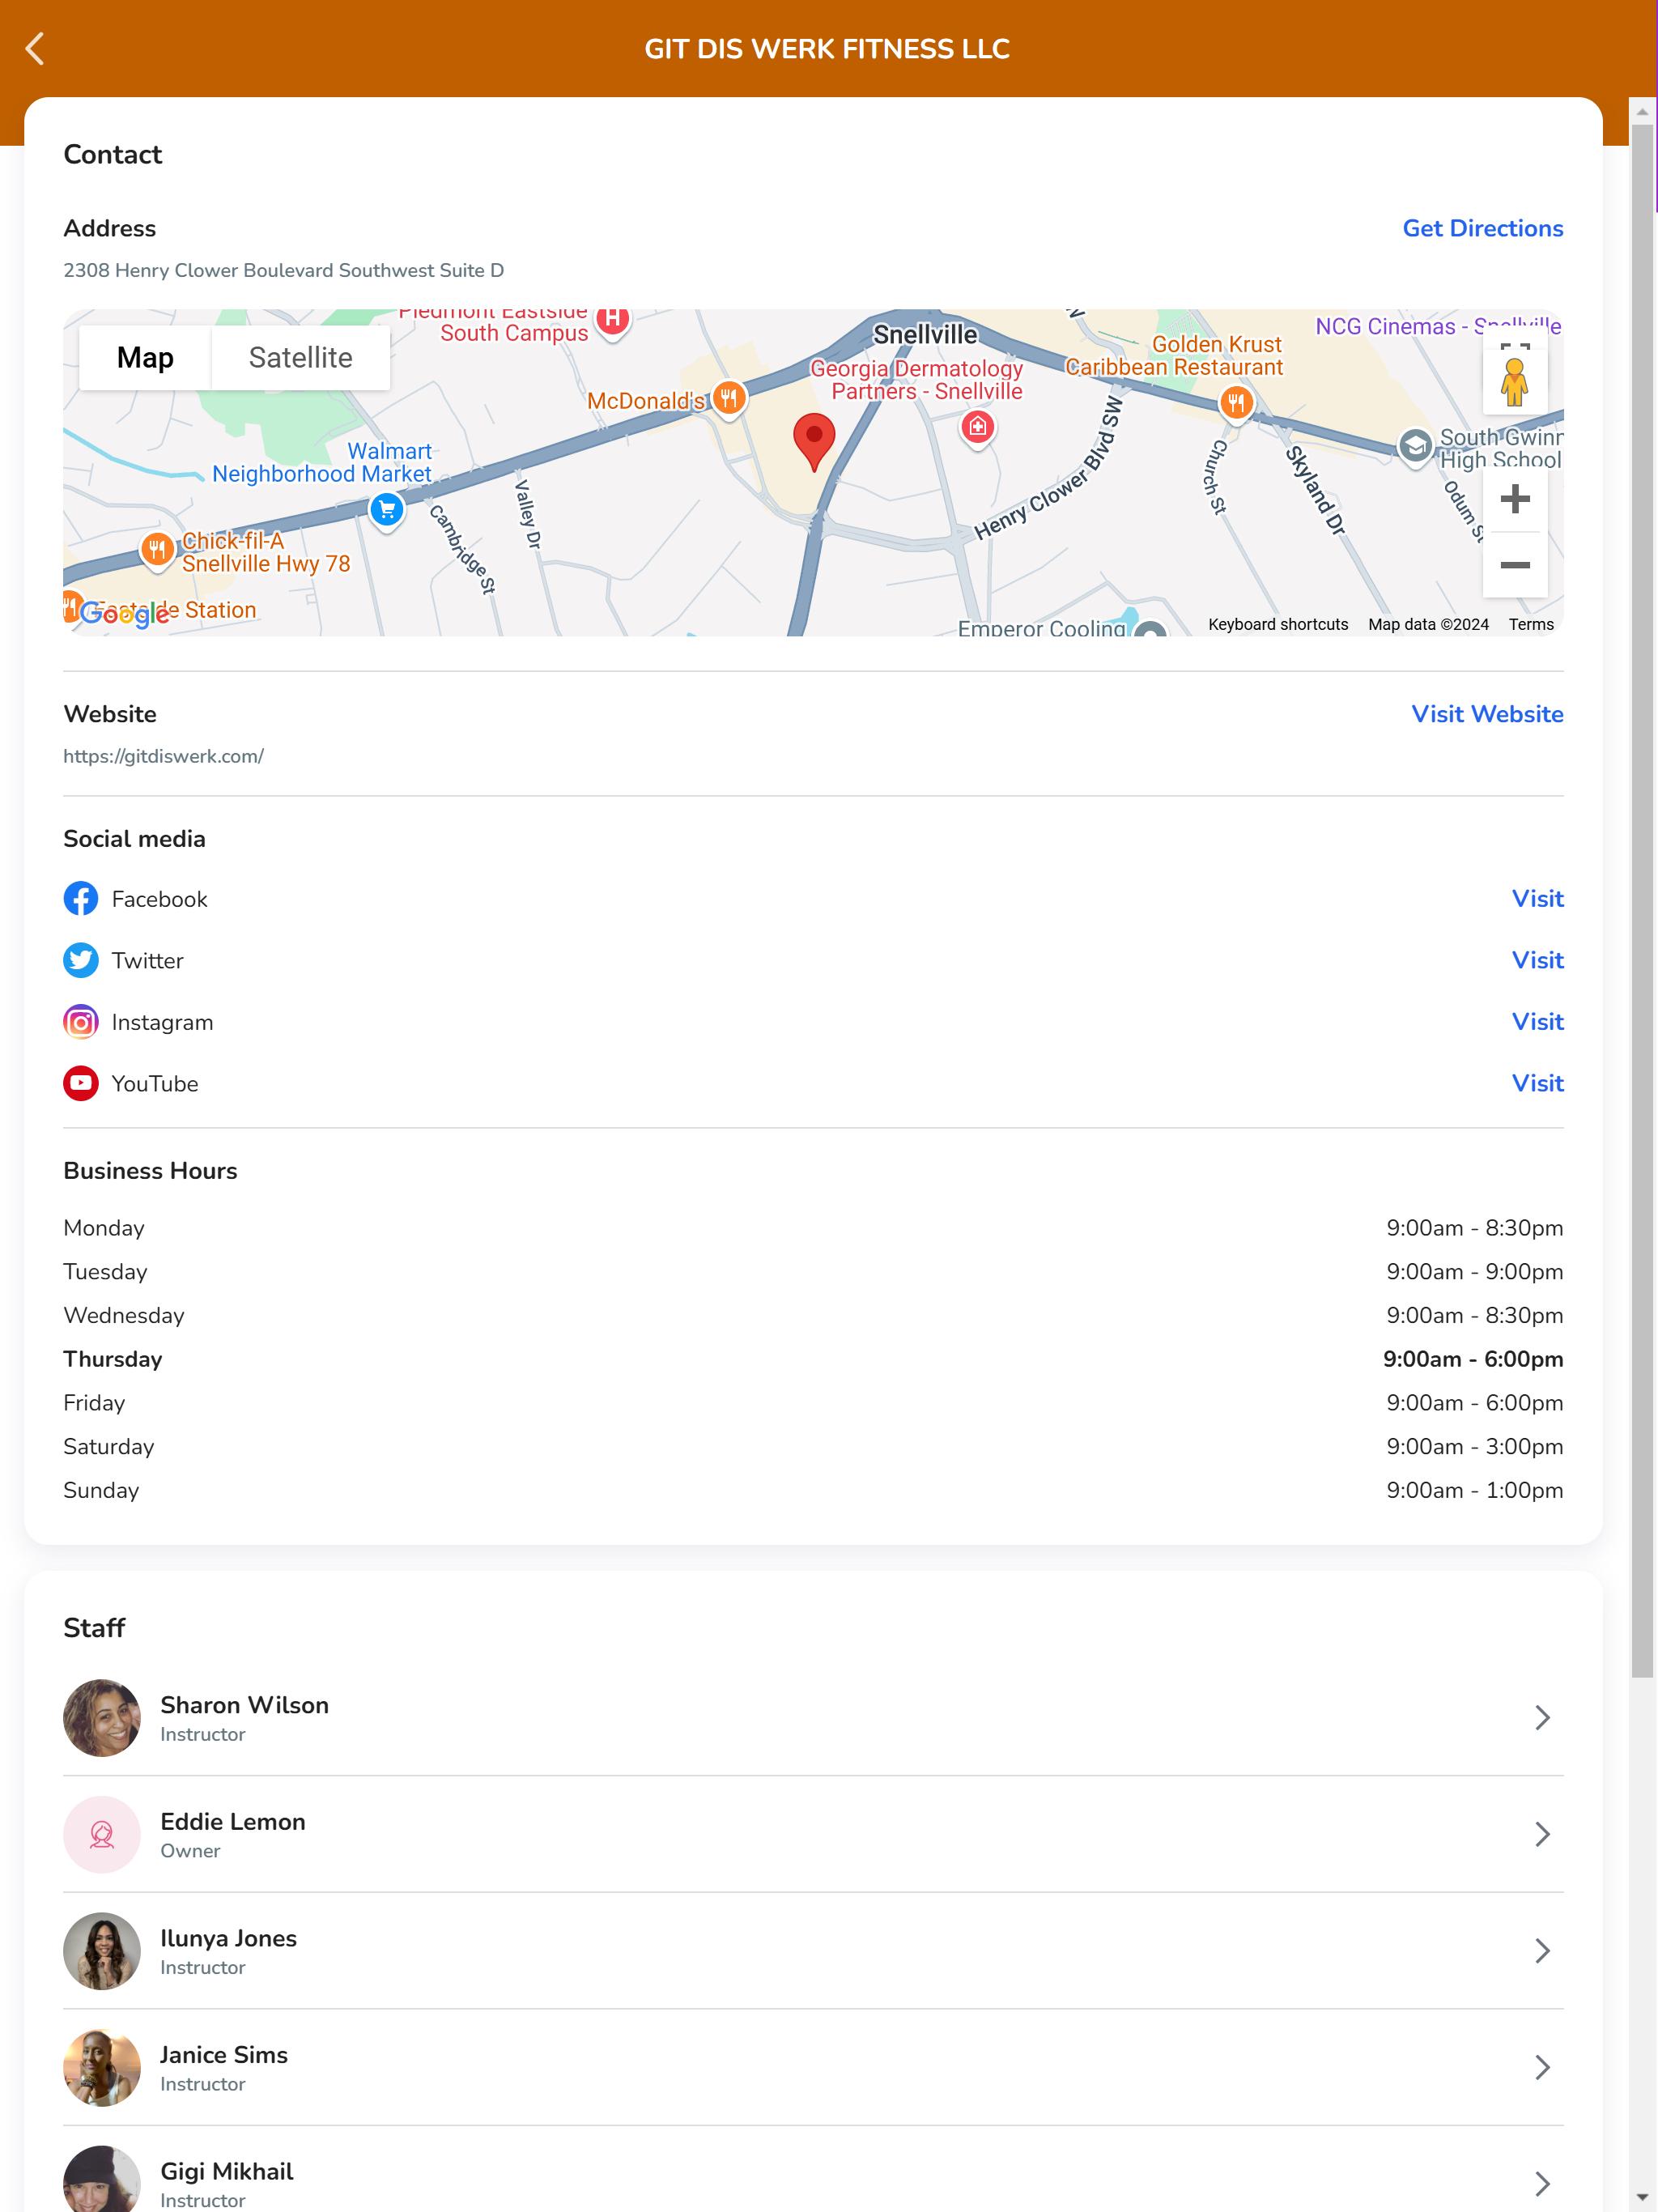Open Sharon Wilson's profile photo
1658x2212 pixels.
pos(102,1717)
